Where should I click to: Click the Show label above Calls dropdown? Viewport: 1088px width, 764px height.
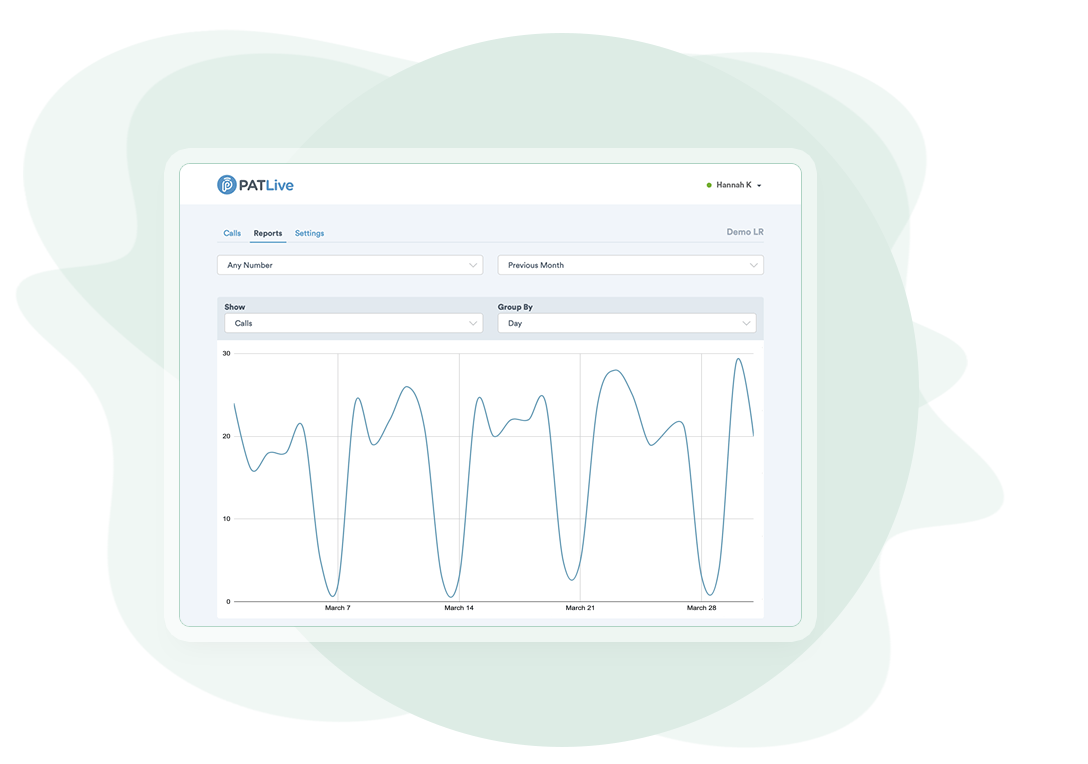235,307
